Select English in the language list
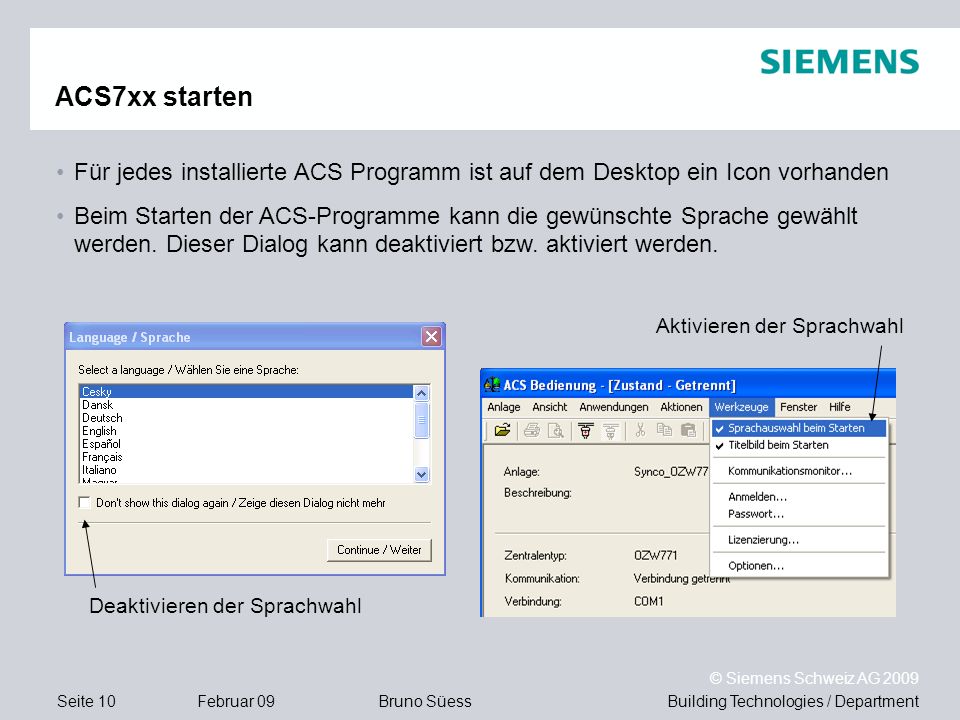This screenshot has height=720, width=960. click(246, 431)
